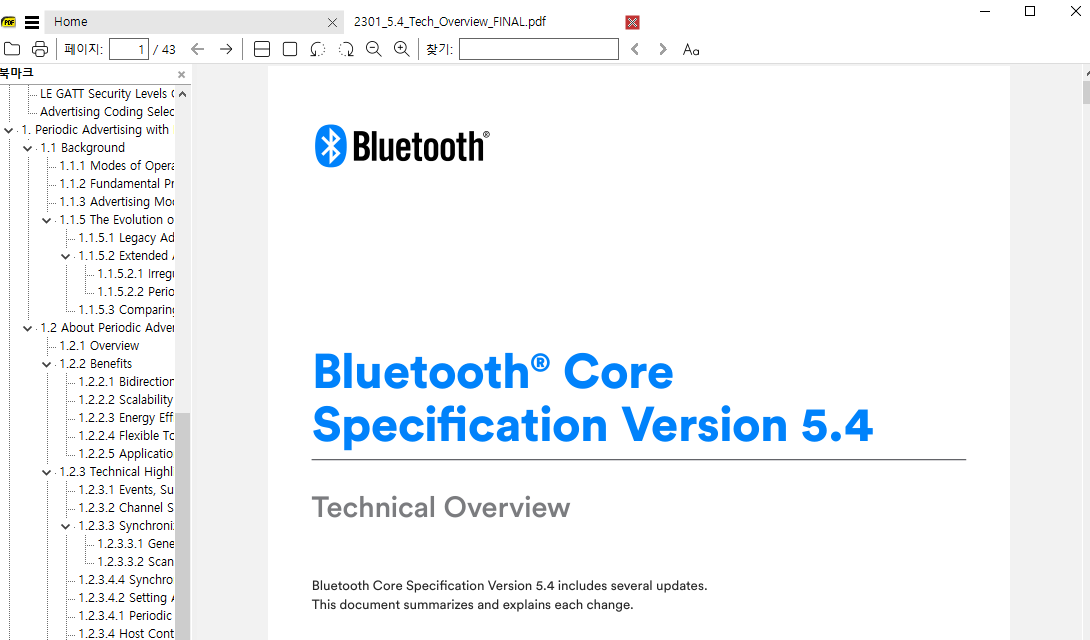
Task: Open bookmark 1.2.2.4 Flexible
Action: (x=126, y=436)
